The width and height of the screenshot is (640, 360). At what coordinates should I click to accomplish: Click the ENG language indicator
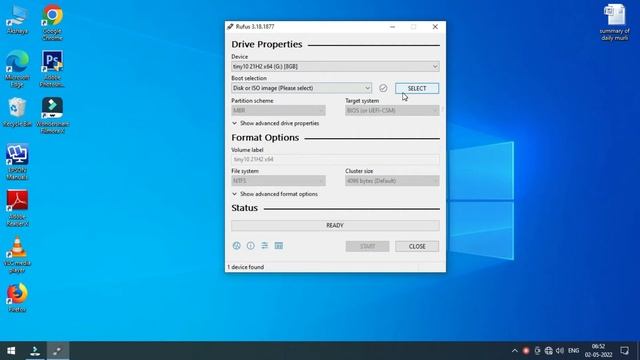click(573, 351)
